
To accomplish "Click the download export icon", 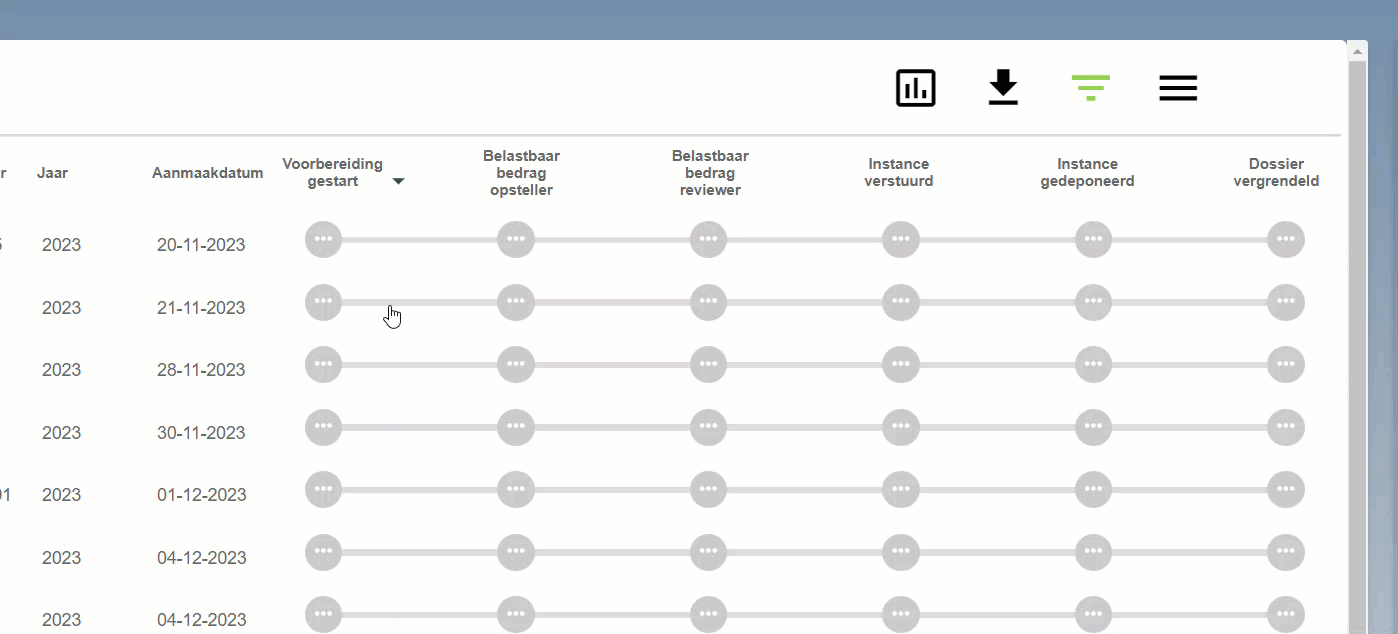I will pyautogui.click(x=1003, y=88).
